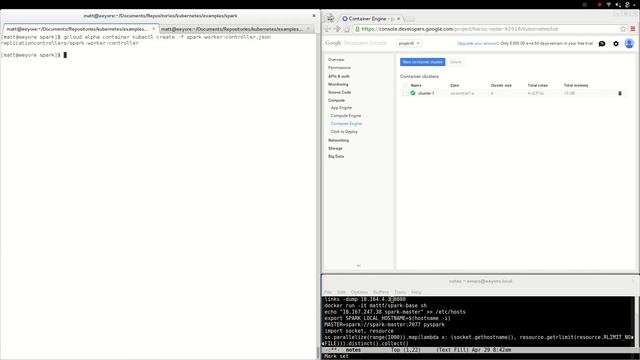Viewport: 640px width, 360px height.
Task: Open the console settings gear icon
Action: point(616,43)
